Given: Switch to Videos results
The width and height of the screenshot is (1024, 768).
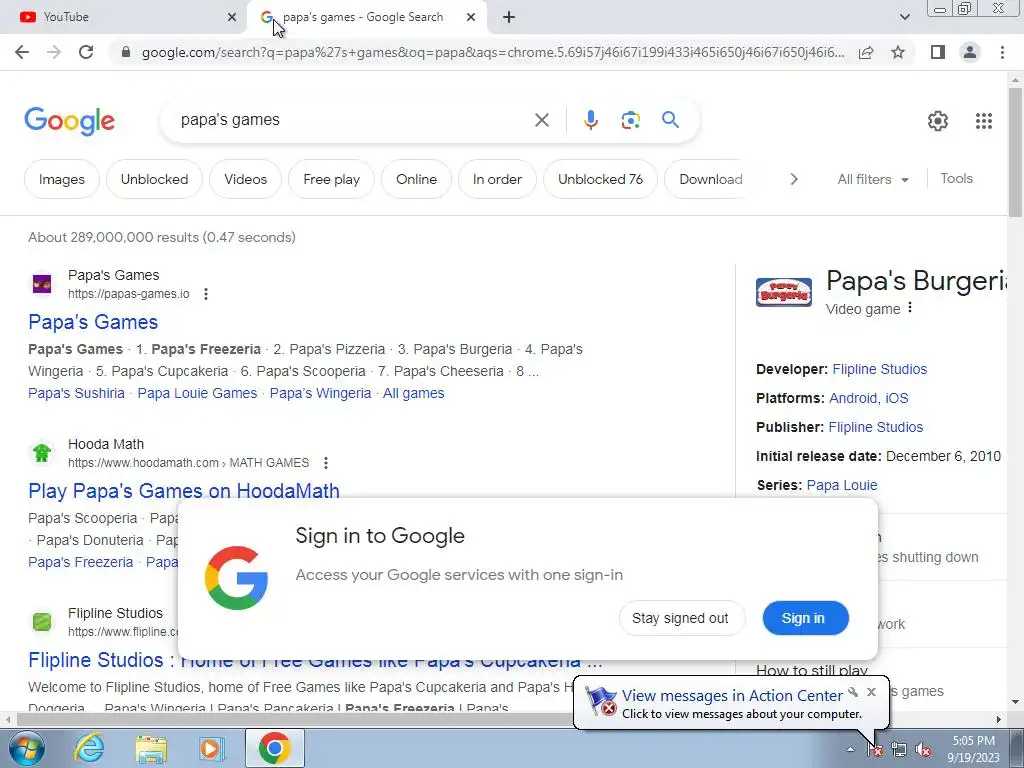Looking at the screenshot, I should coord(246,179).
